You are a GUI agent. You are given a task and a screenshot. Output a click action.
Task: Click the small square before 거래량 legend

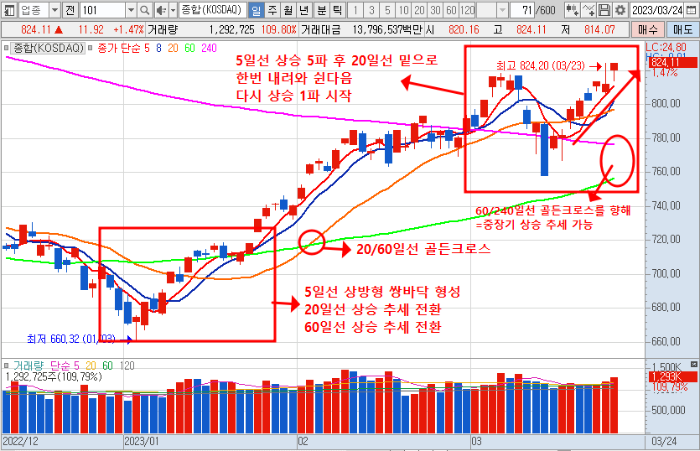(x=6, y=366)
